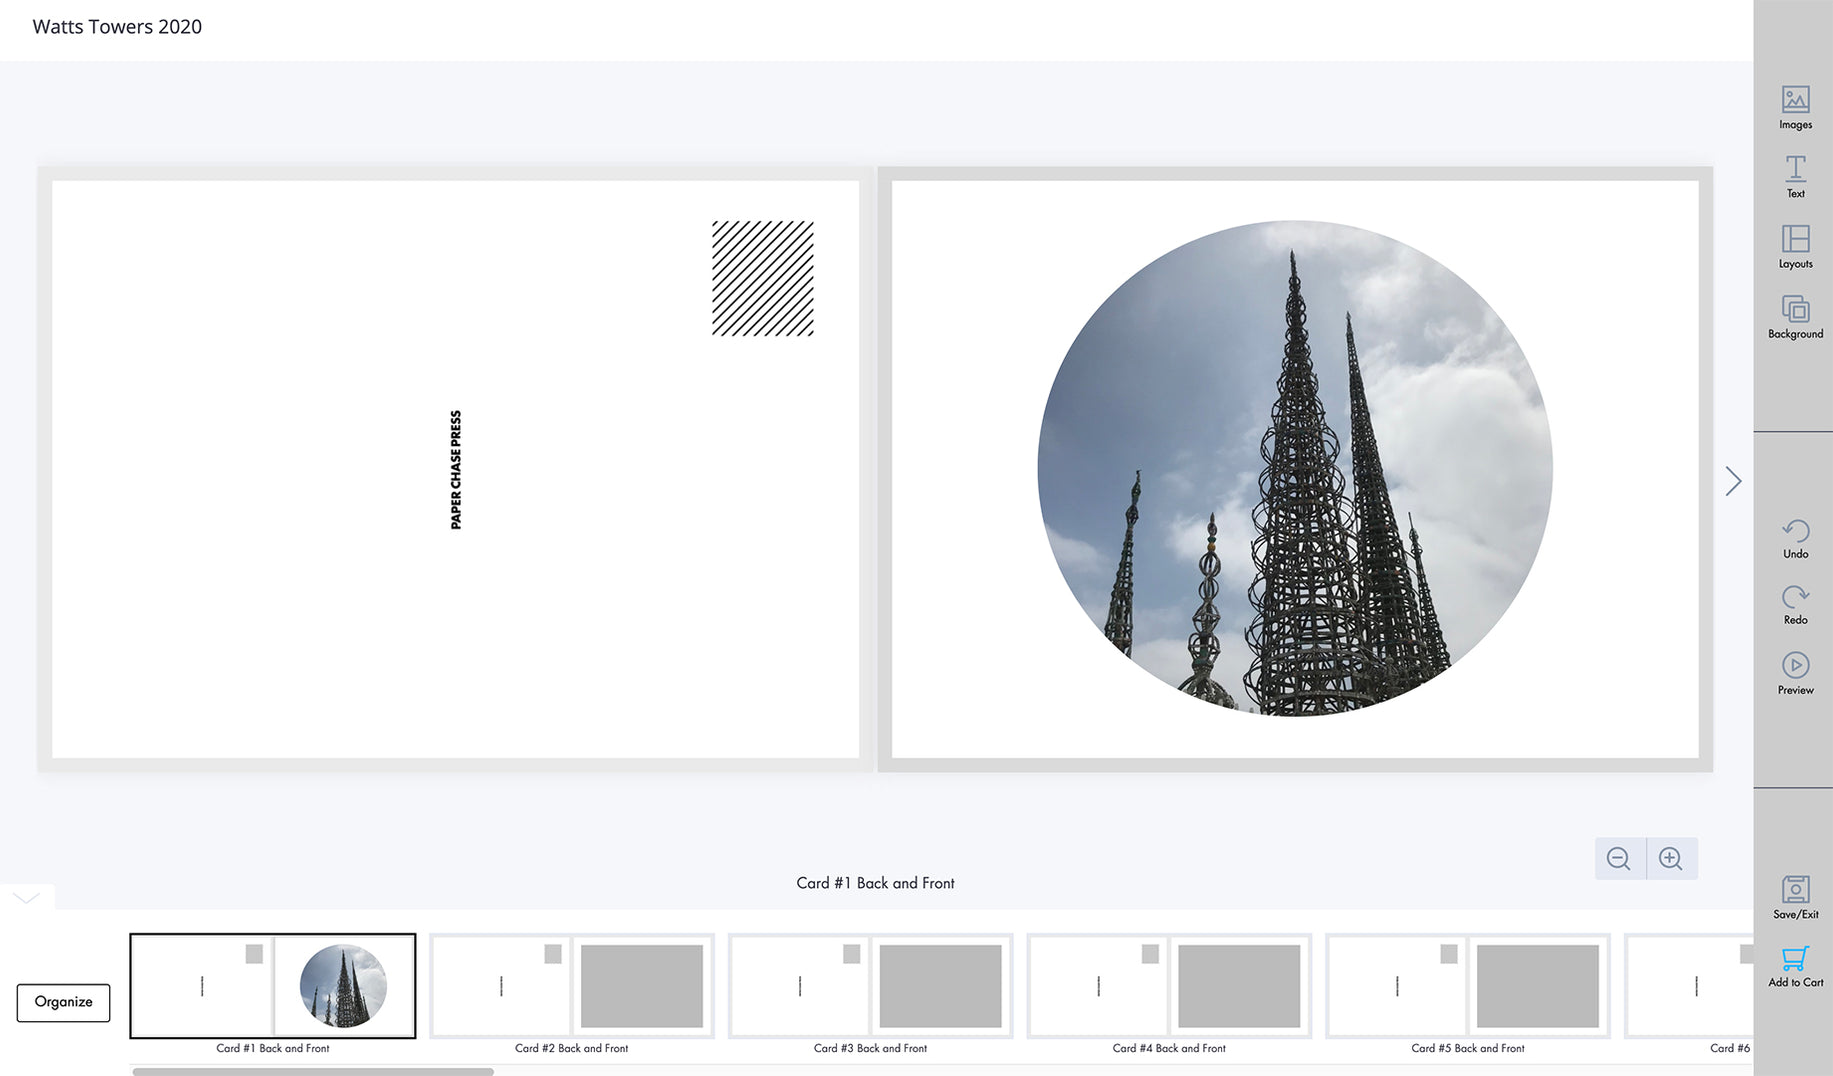Viewport: 1833px width, 1076px height.
Task: Open the Background options
Action: coord(1795,316)
